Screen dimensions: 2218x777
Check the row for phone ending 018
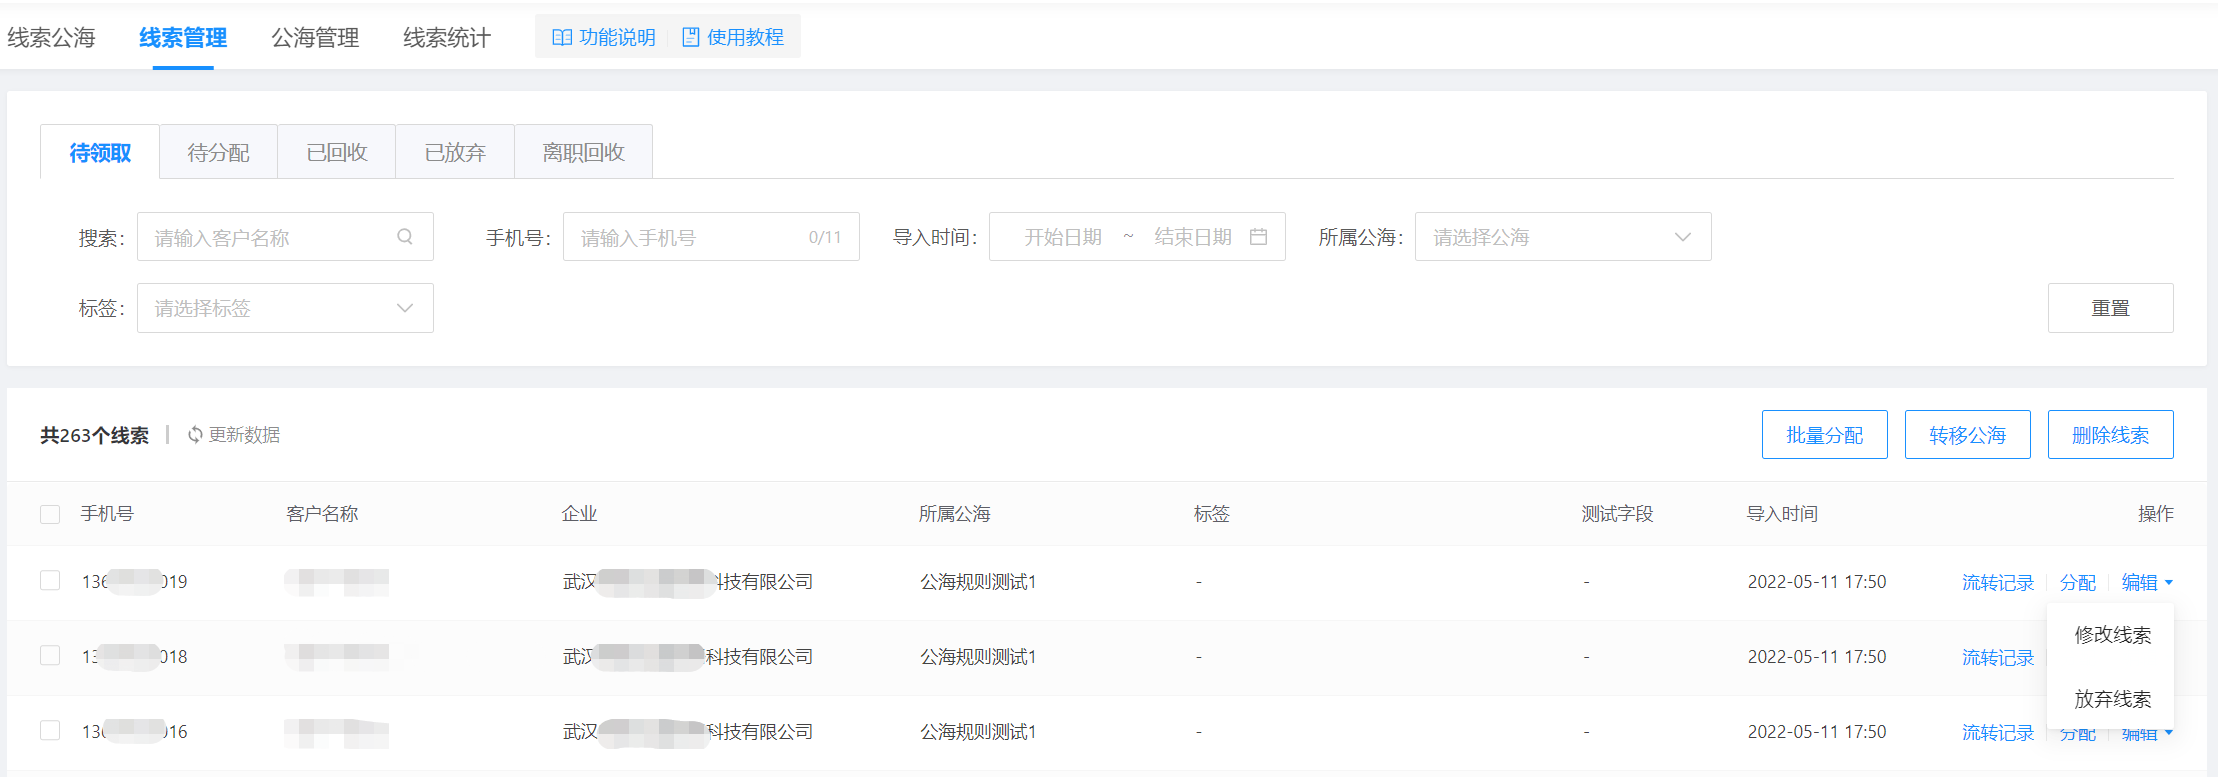[50, 656]
